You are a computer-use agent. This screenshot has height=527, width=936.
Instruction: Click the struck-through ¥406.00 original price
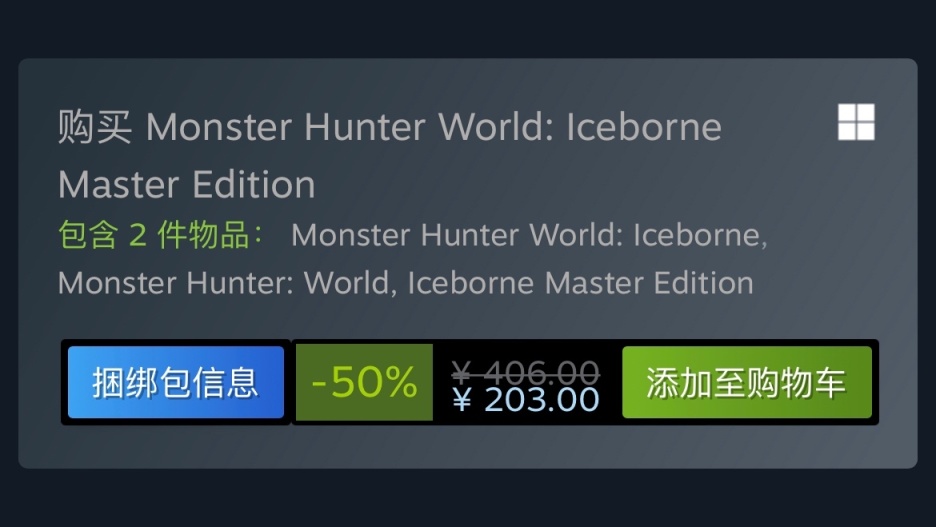pyautogui.click(x=525, y=372)
